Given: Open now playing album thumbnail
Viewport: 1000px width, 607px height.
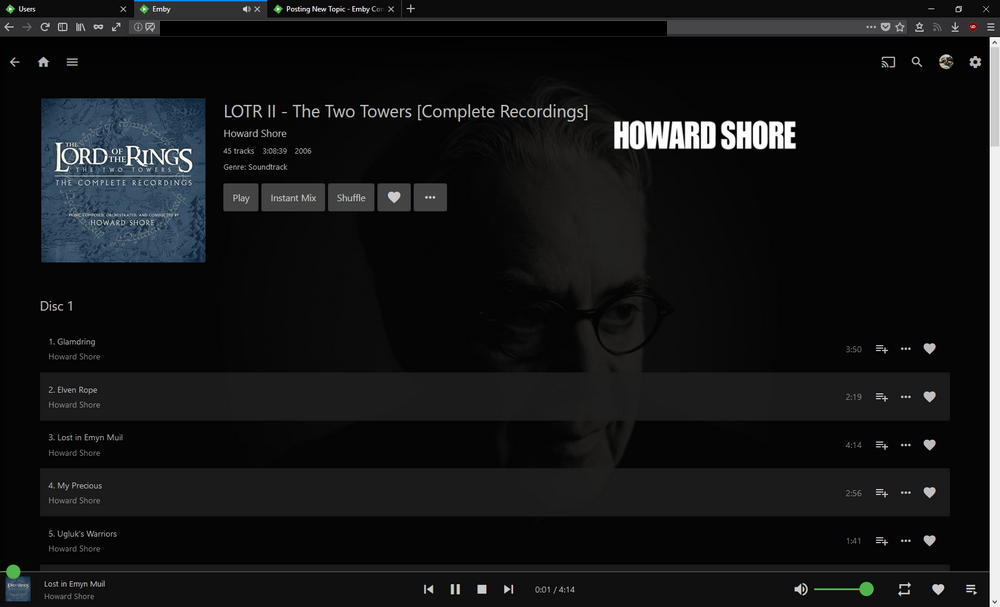Looking at the screenshot, I should (18, 589).
